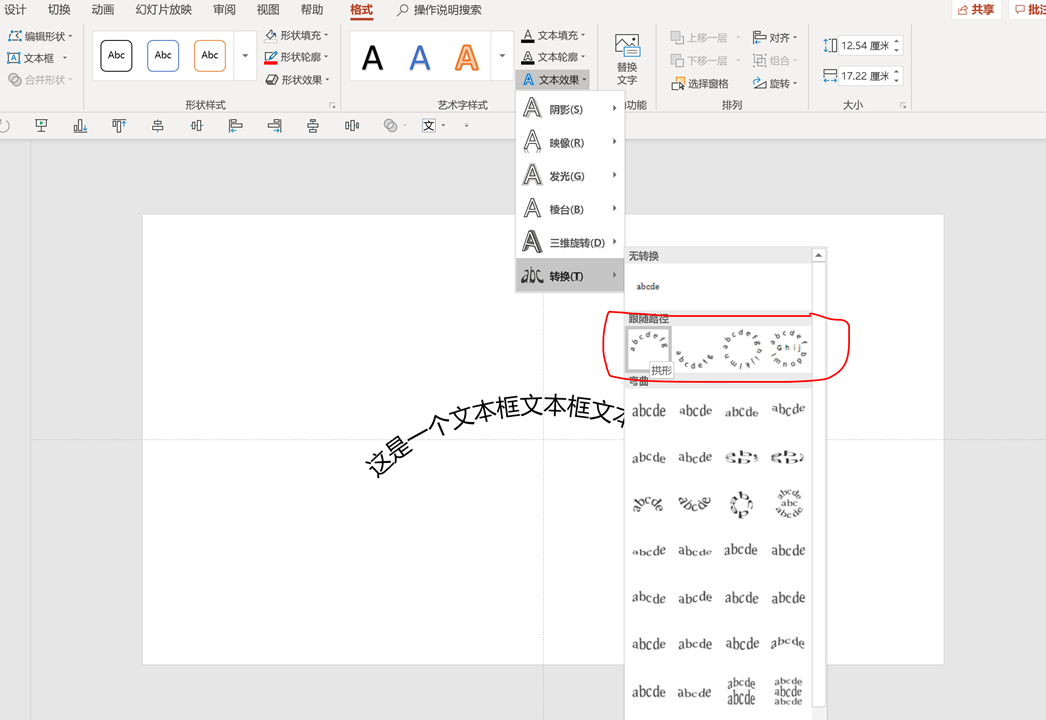The image size is (1046, 720).
Task: Click the transform gallery scroll-up arrow
Action: (x=819, y=255)
